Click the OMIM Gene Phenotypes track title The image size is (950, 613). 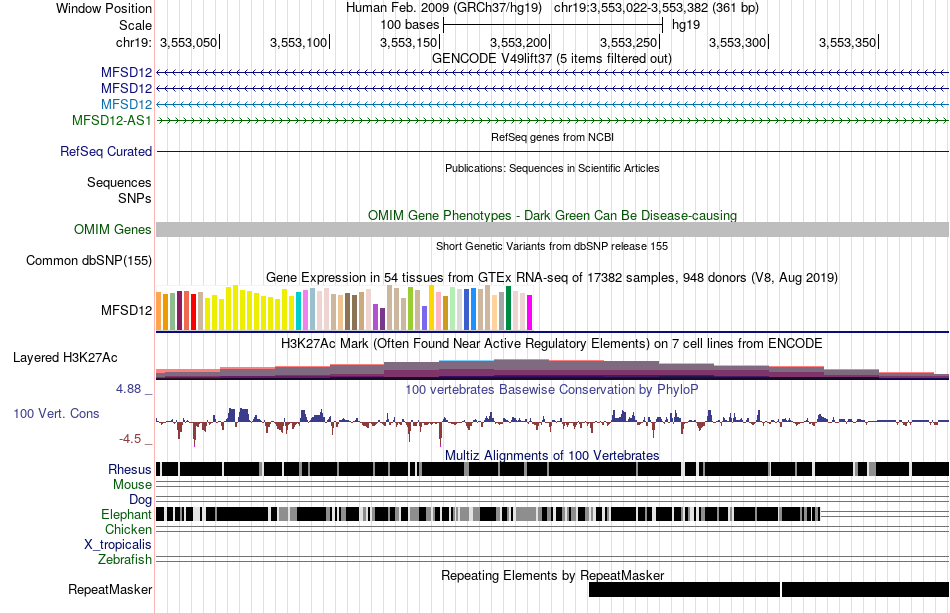coord(552,216)
